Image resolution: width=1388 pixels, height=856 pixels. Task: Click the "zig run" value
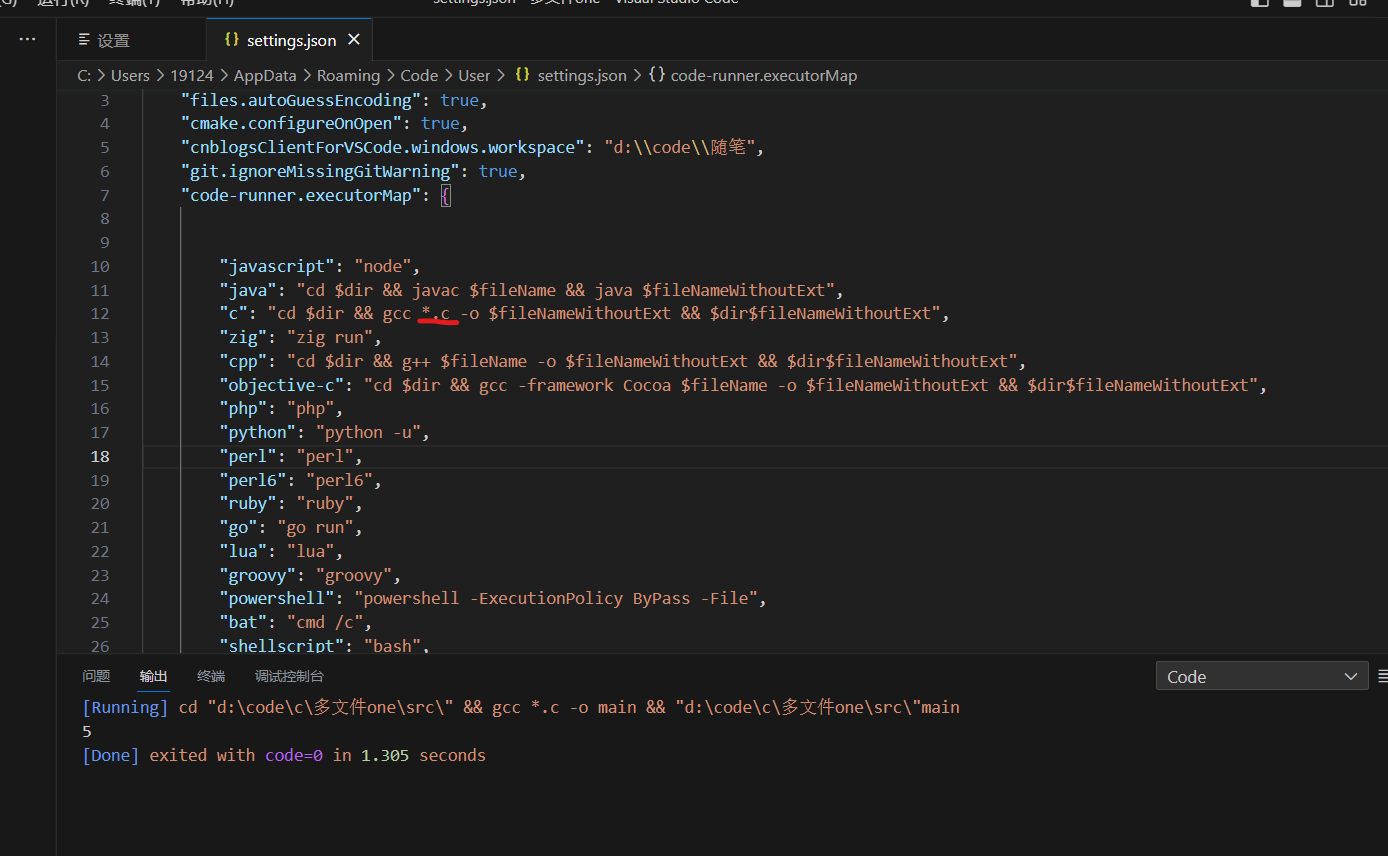330,338
